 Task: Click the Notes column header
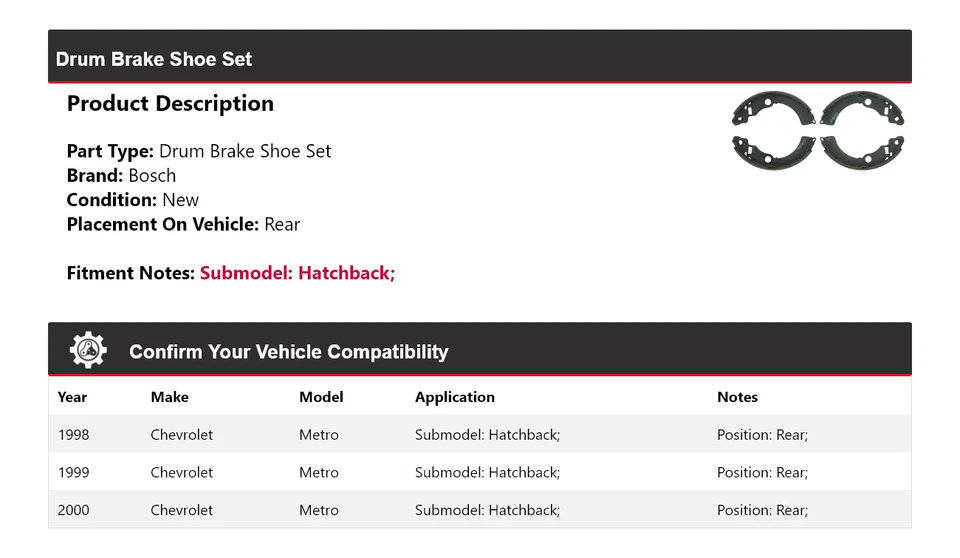(x=737, y=397)
